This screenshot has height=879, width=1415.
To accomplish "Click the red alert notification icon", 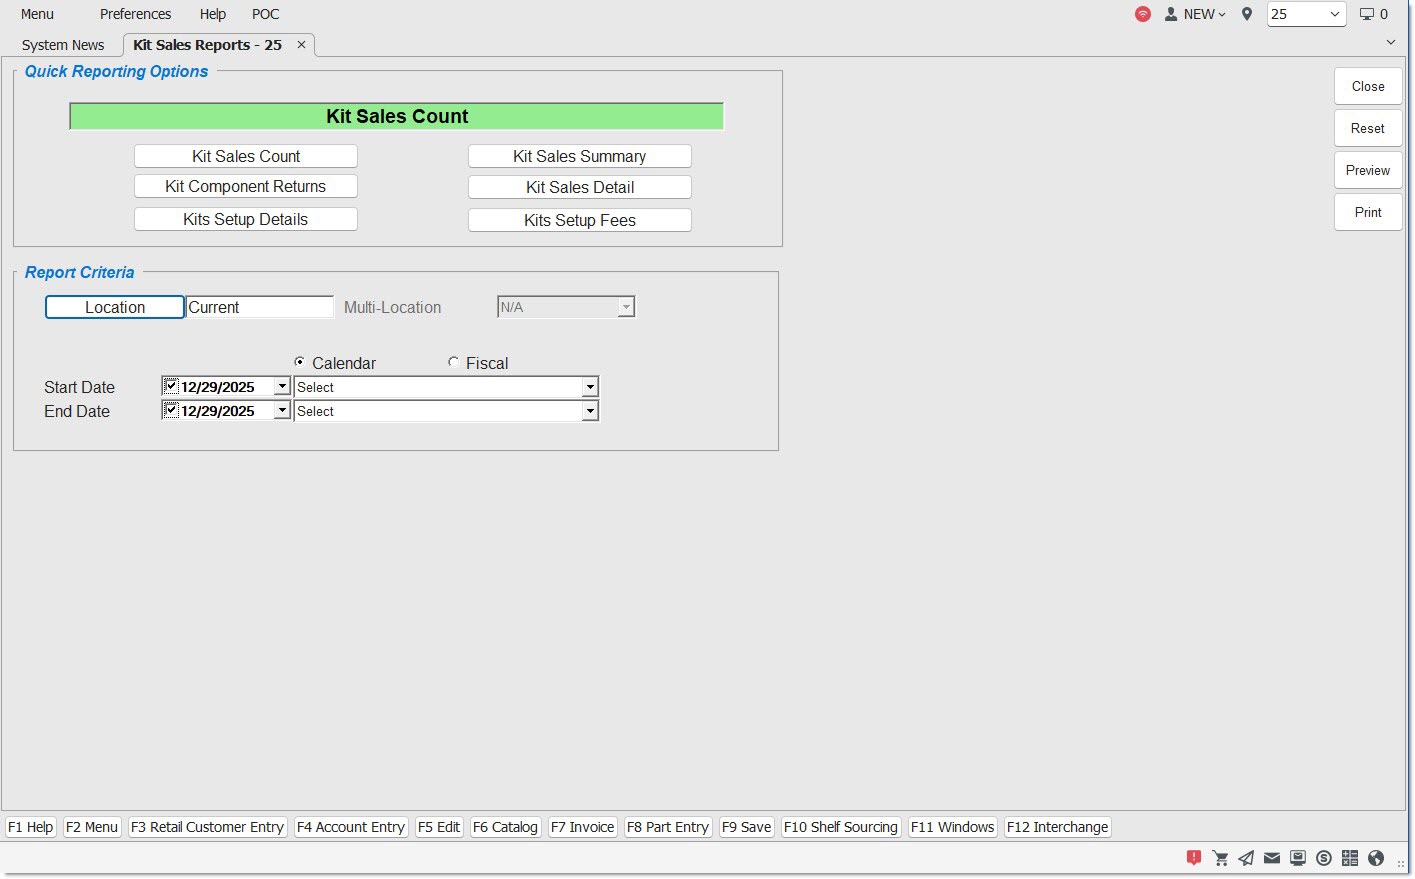I will (x=1194, y=858).
